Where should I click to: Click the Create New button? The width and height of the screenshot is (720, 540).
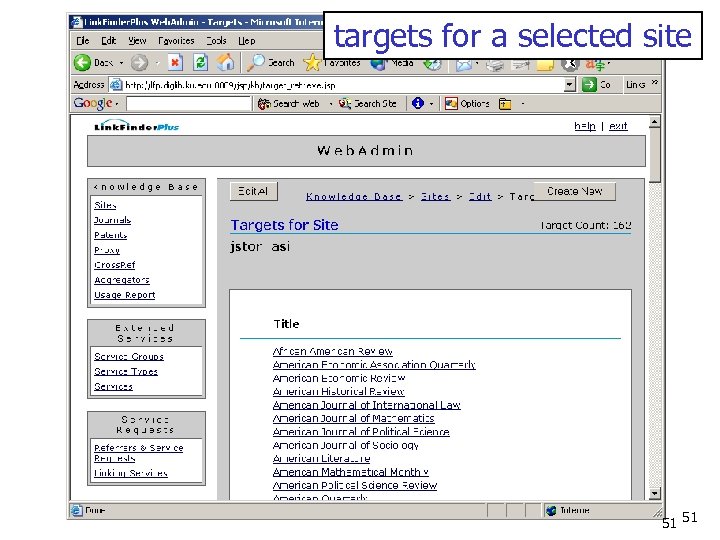click(x=574, y=191)
